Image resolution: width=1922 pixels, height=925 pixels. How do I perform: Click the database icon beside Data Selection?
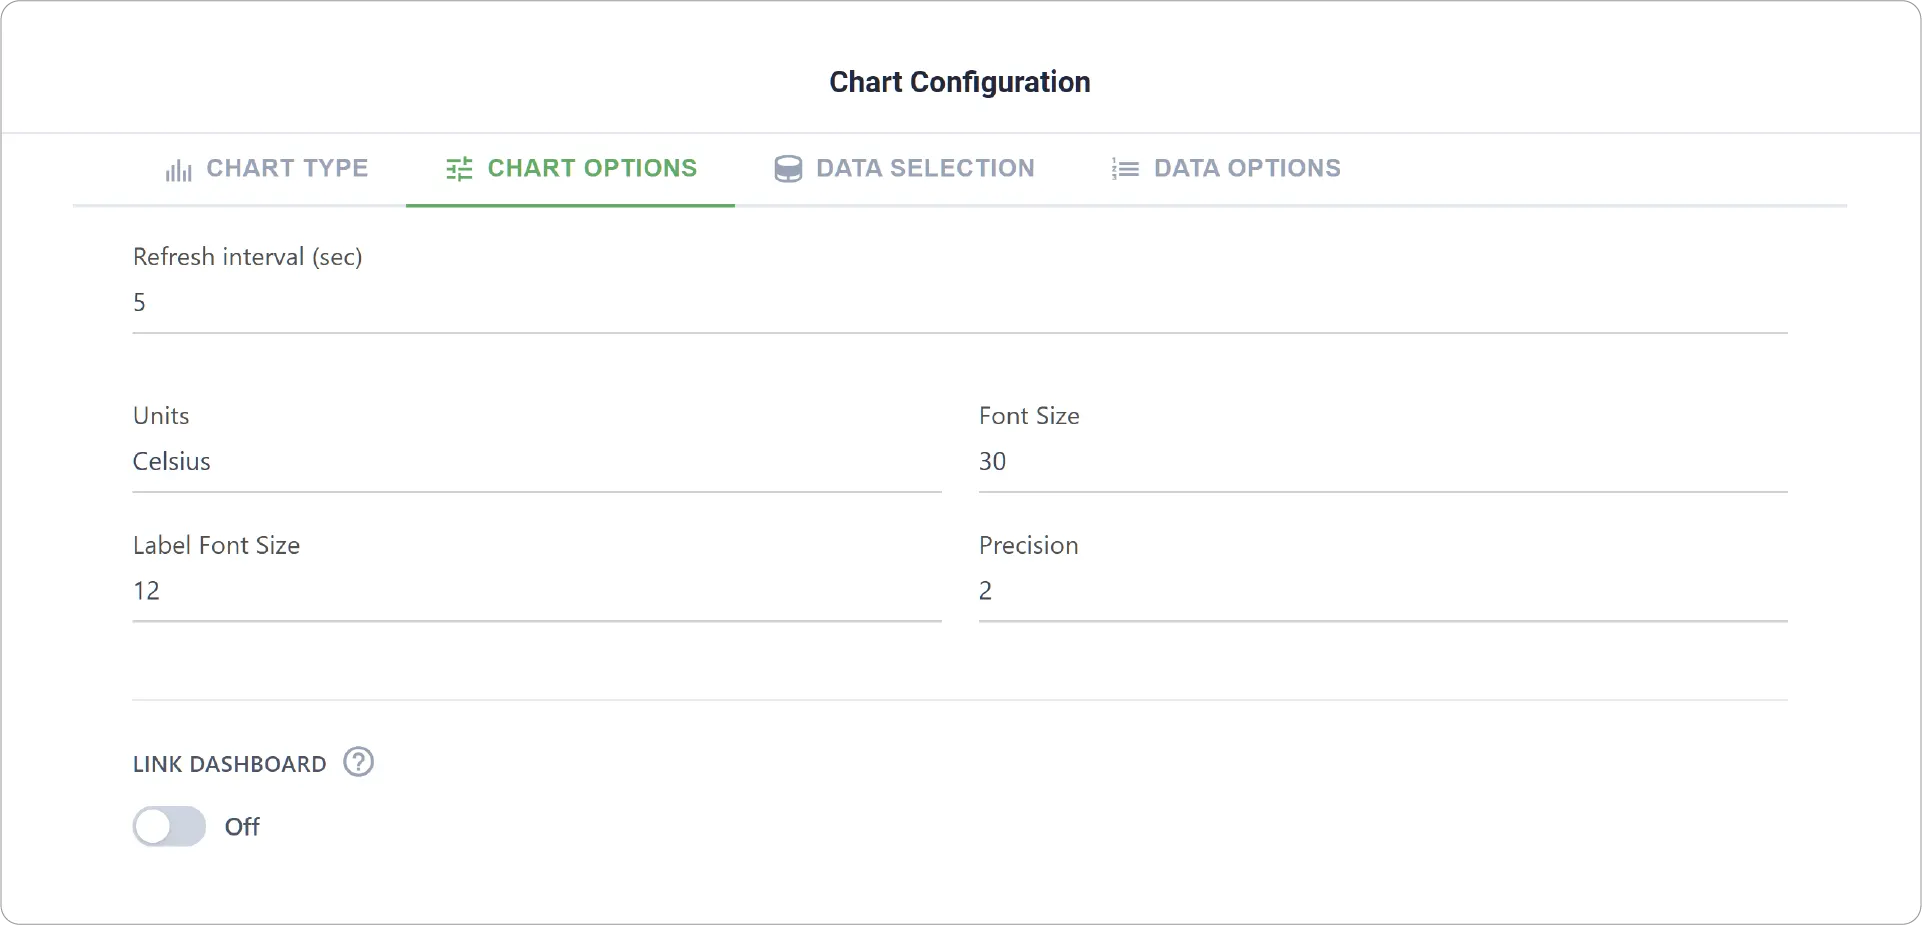pos(788,169)
